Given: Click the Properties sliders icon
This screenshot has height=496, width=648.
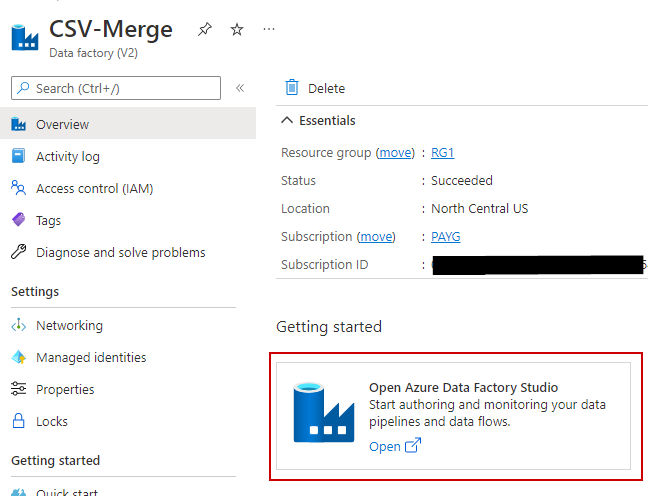Looking at the screenshot, I should (x=18, y=389).
